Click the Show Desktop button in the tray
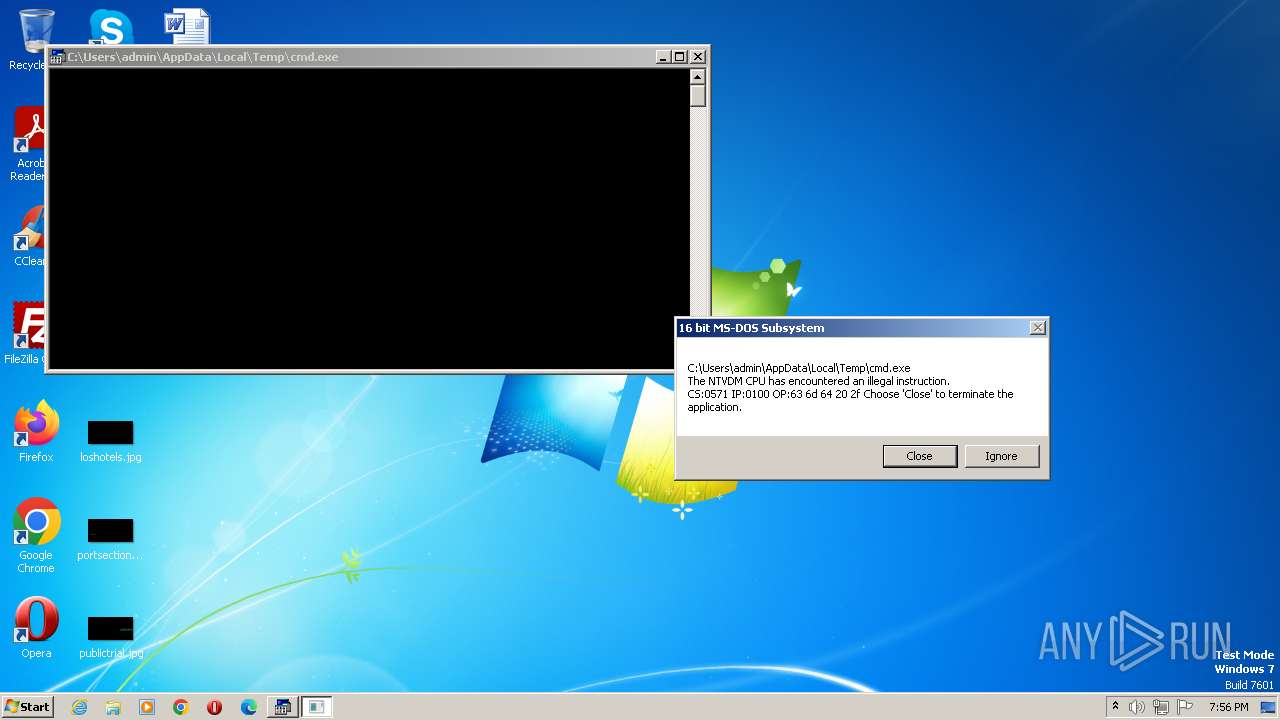This screenshot has height=720, width=1280. point(1268,707)
